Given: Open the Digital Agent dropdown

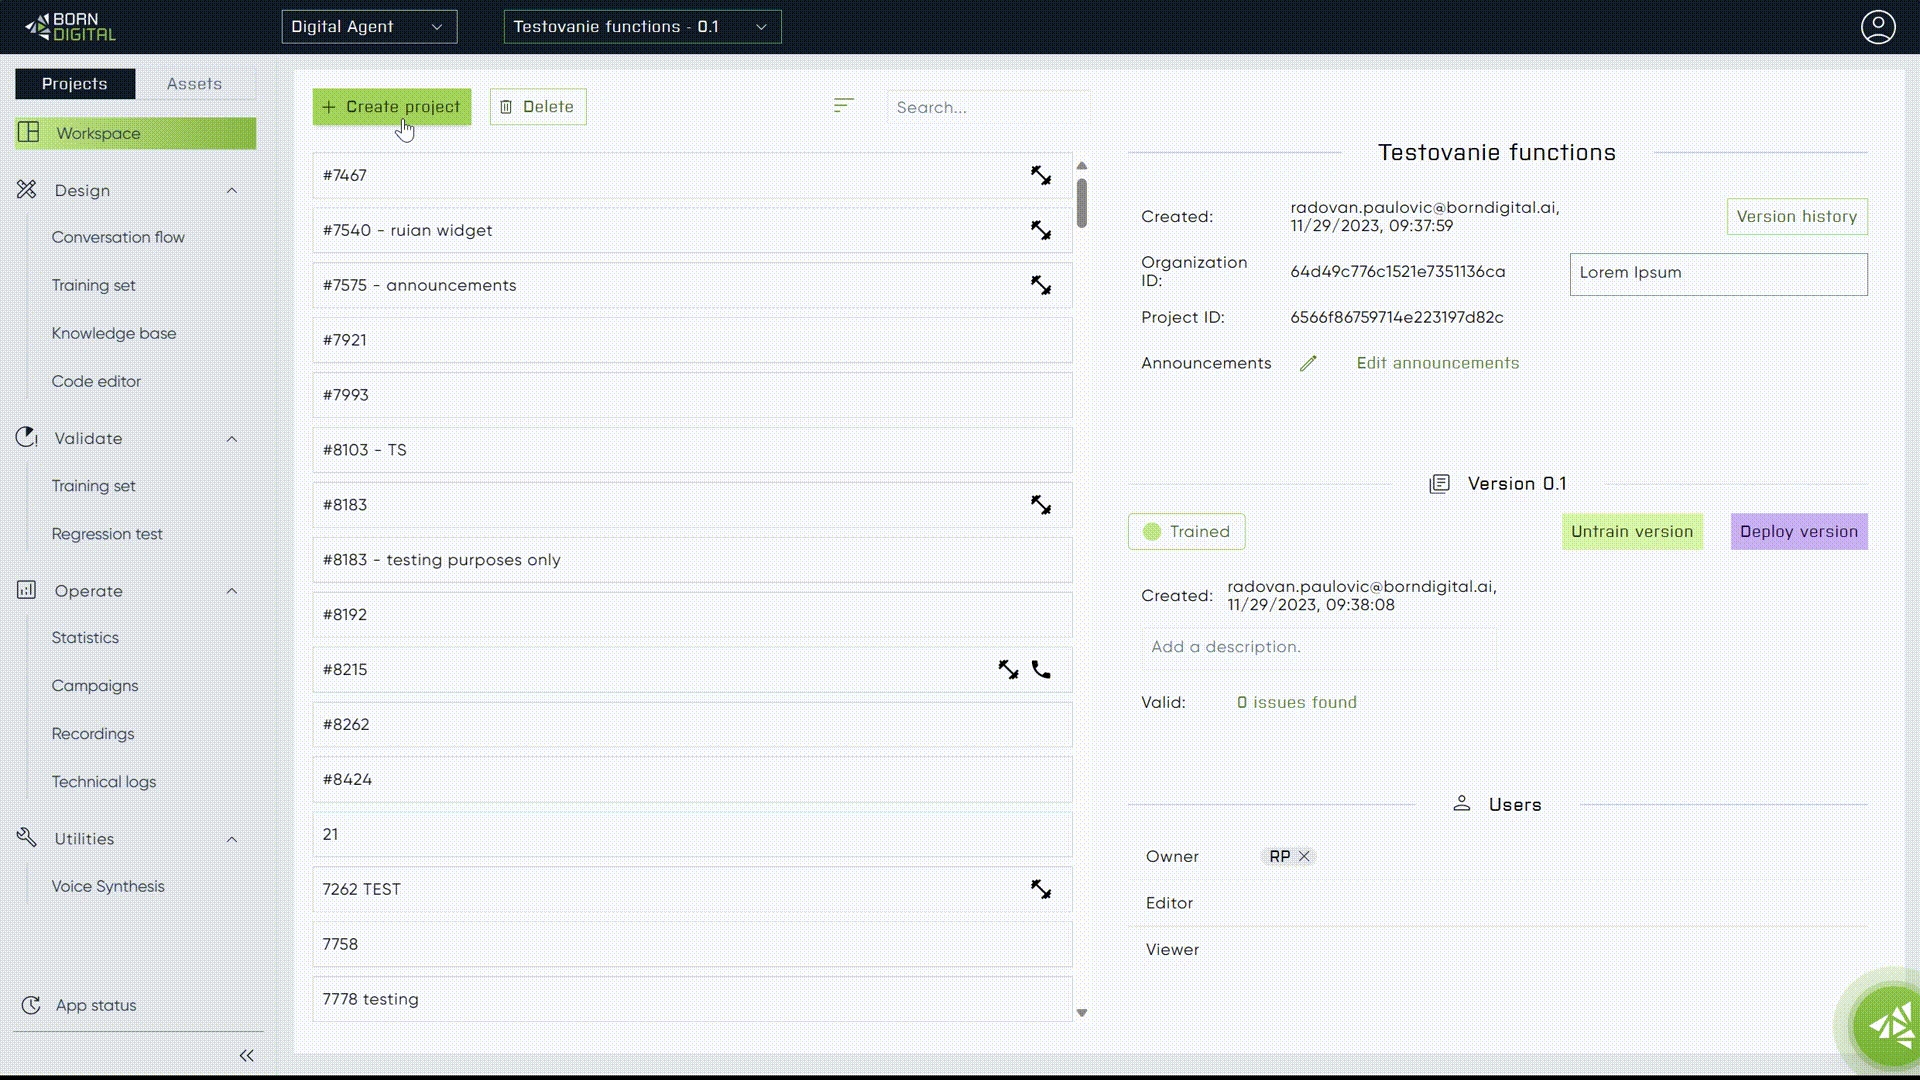Looking at the screenshot, I should [x=369, y=27].
